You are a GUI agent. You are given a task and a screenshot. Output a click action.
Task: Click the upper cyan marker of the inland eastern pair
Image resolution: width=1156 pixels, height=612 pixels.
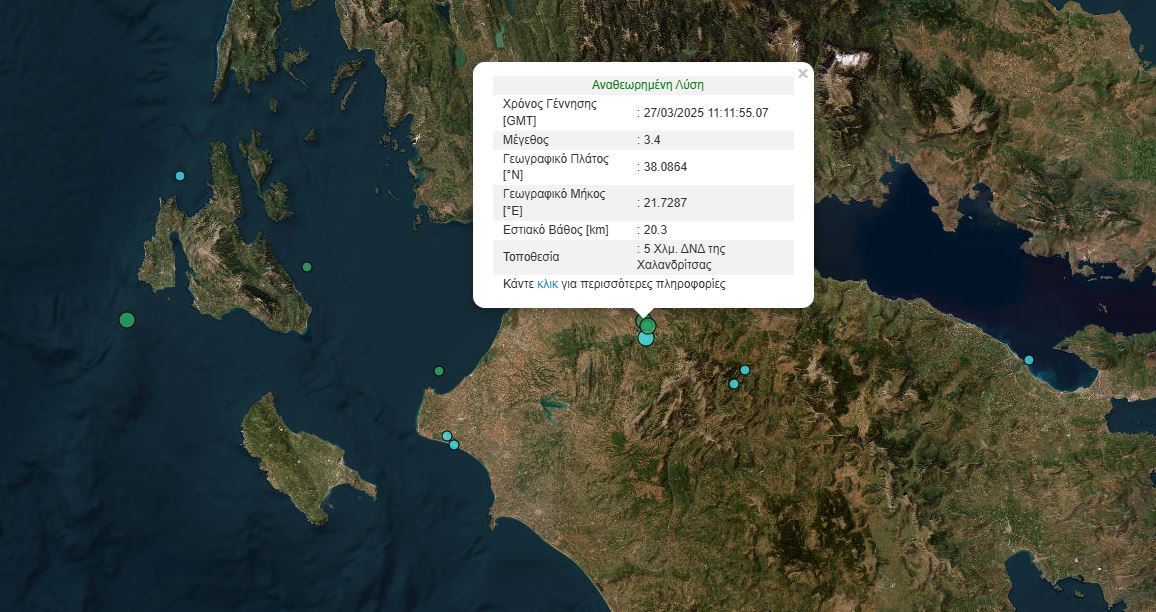(x=745, y=370)
